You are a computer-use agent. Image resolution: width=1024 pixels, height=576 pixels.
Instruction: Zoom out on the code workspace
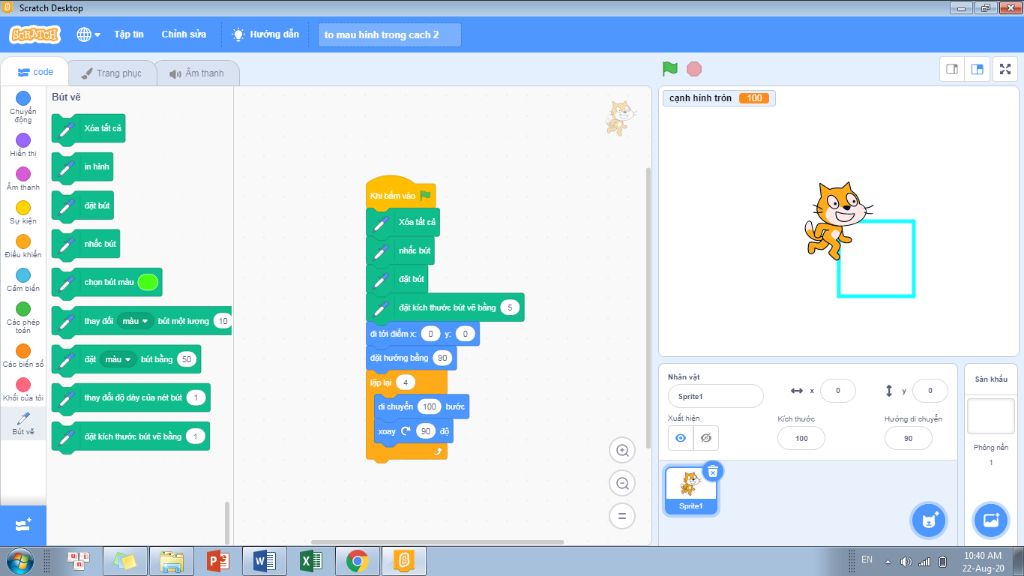point(622,484)
